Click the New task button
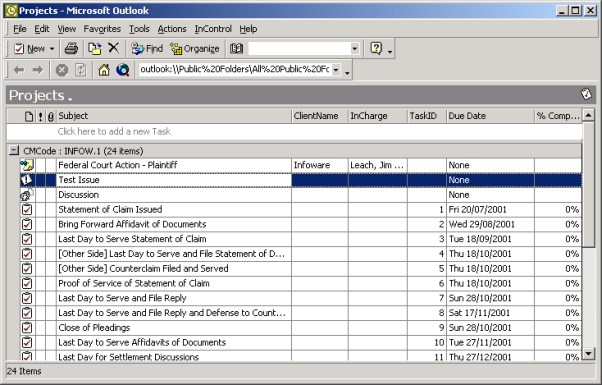The width and height of the screenshot is (602, 385). [x=29, y=49]
